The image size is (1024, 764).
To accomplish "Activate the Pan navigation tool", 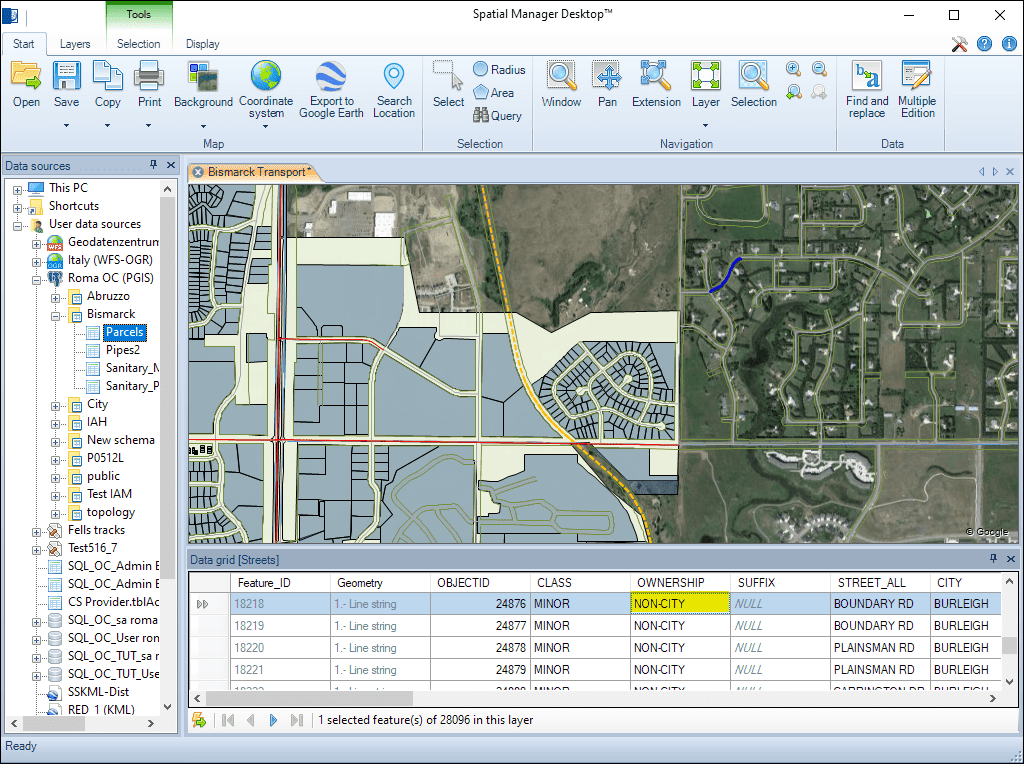I will pyautogui.click(x=607, y=77).
